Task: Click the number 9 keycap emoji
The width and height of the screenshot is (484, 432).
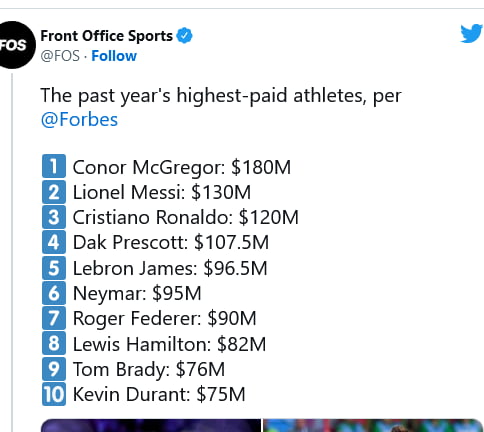Action: click(x=54, y=369)
